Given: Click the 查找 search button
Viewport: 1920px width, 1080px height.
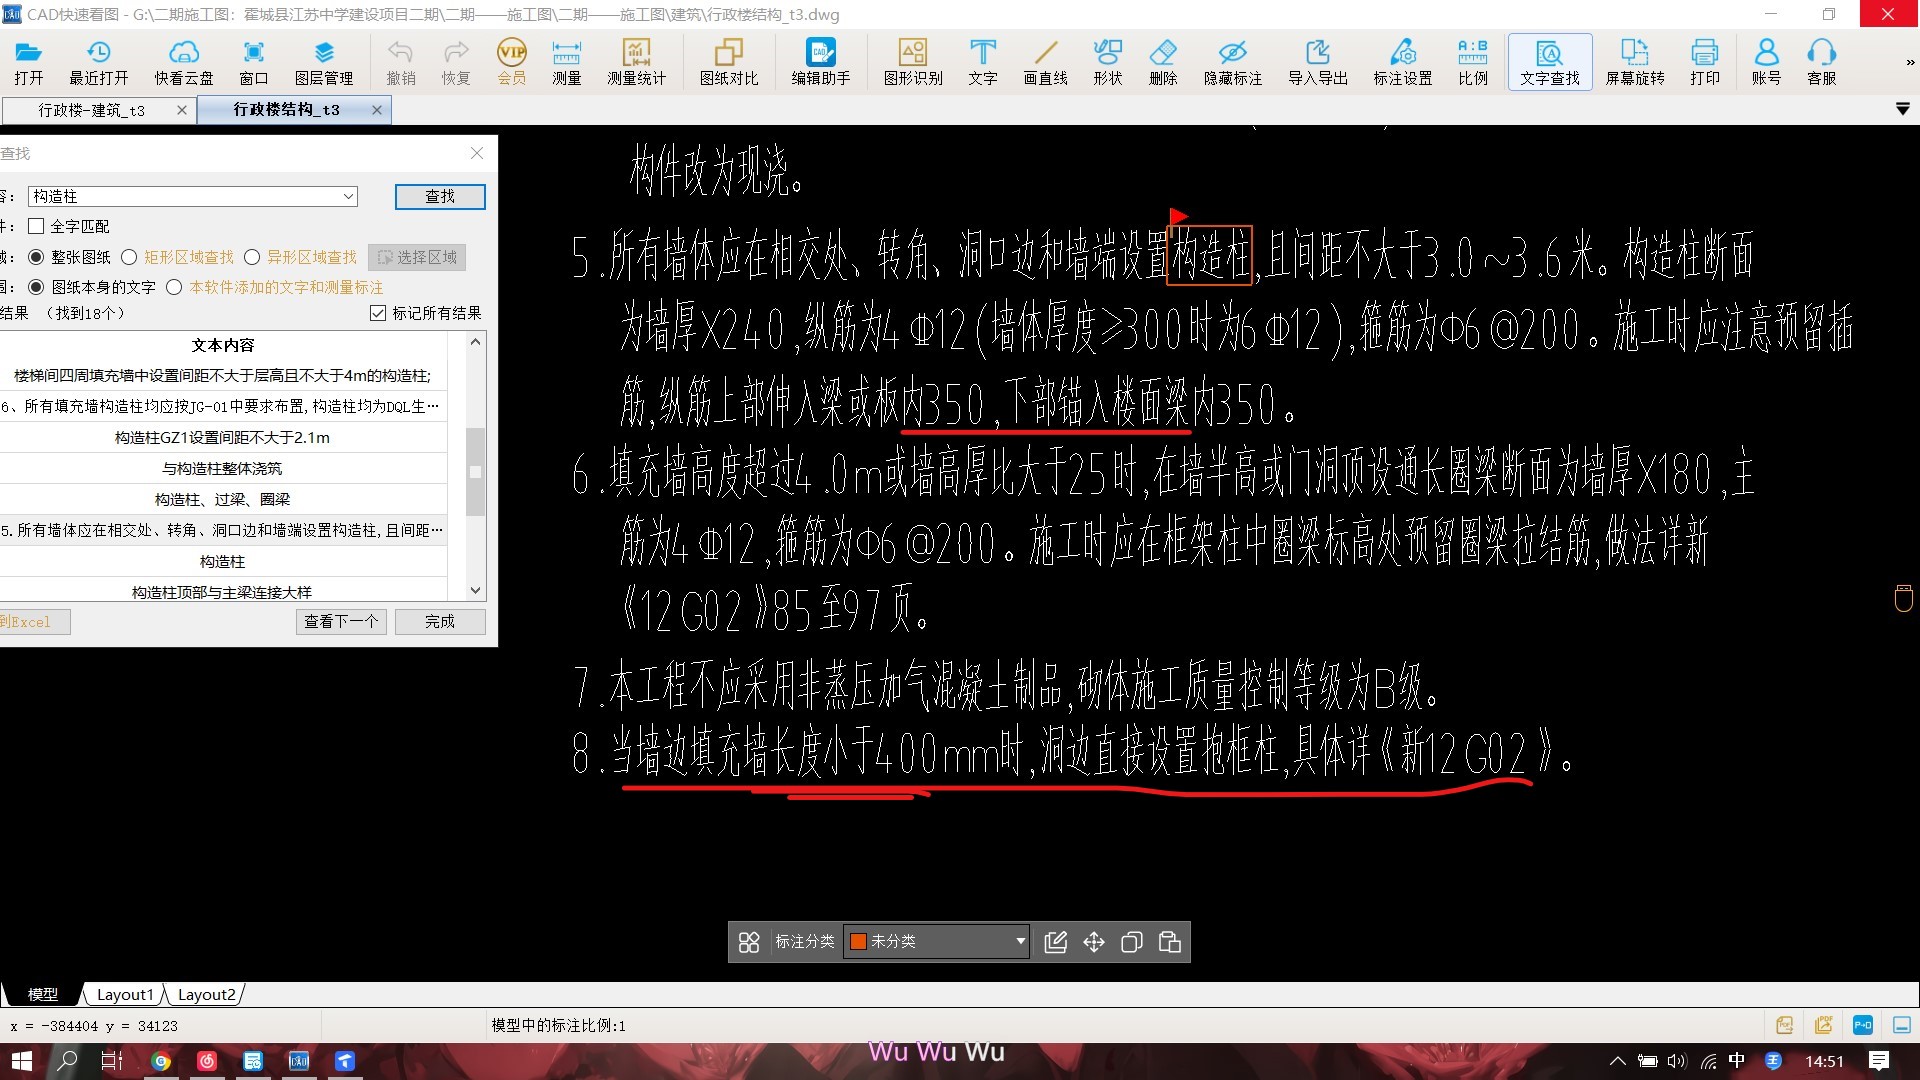Looking at the screenshot, I should coord(440,197).
